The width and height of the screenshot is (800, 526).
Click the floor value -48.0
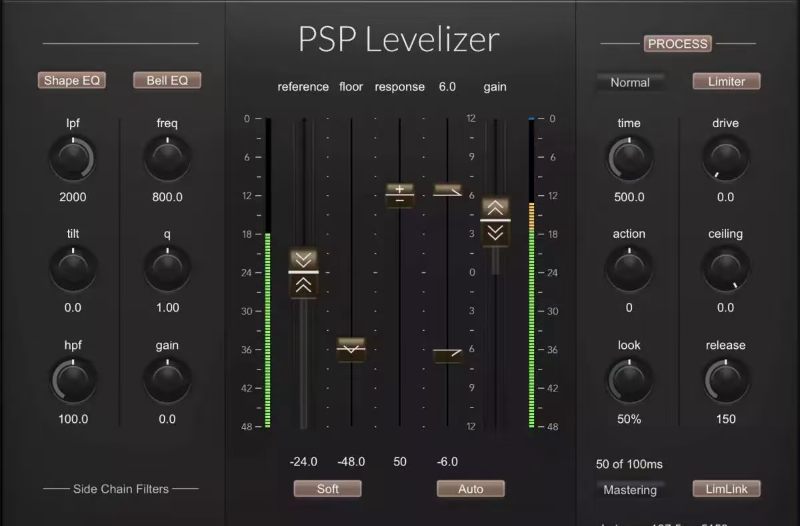[x=351, y=462]
